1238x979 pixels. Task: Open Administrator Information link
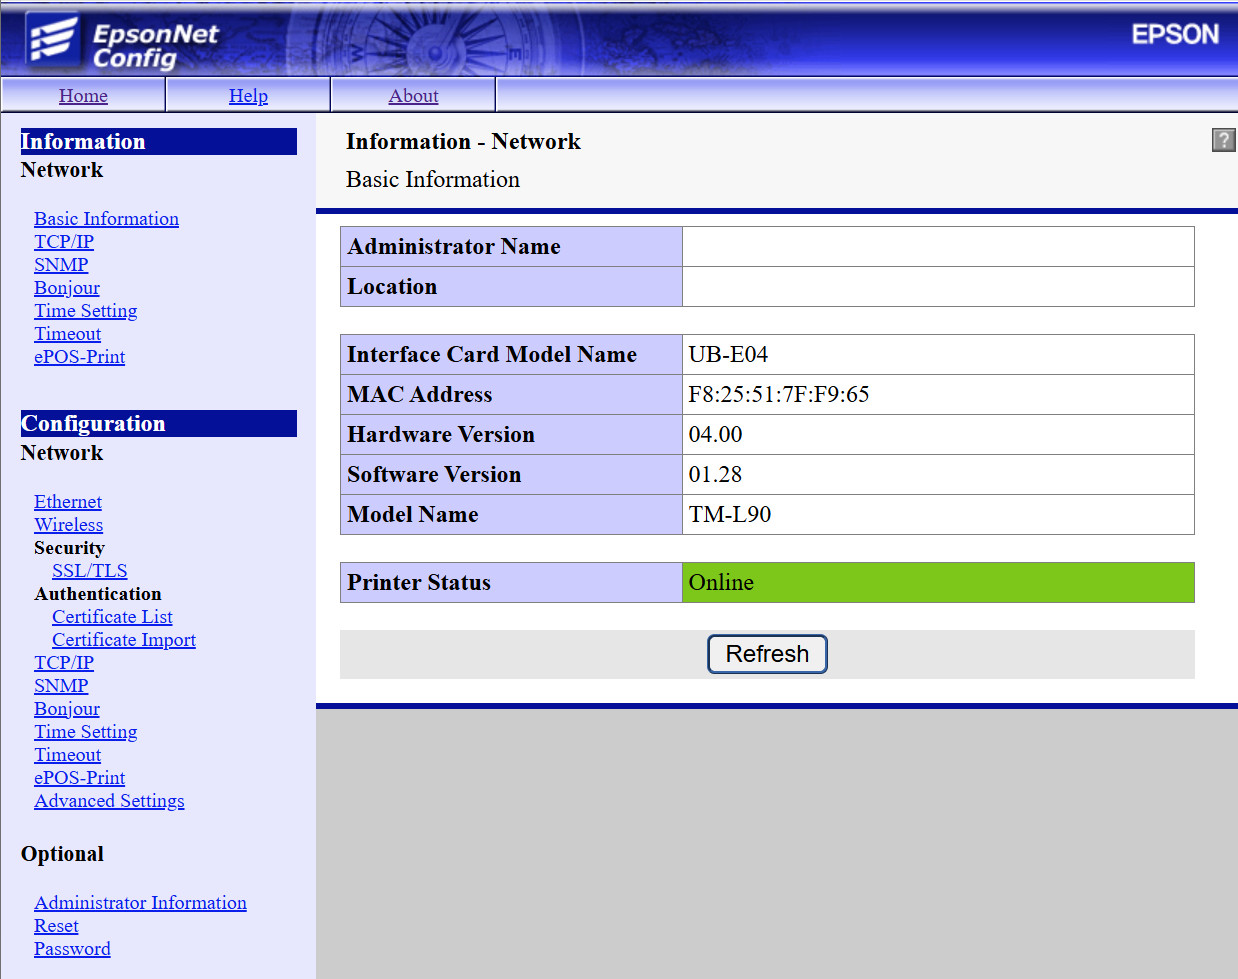coord(140,903)
